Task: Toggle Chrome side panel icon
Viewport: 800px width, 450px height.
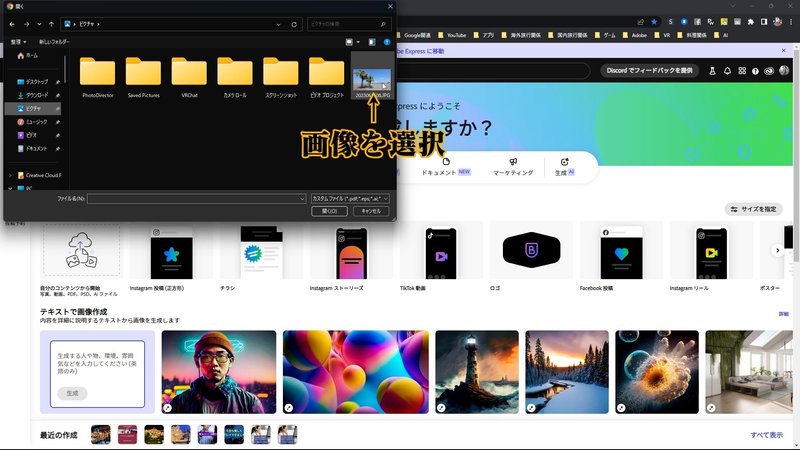Action: pyautogui.click(x=764, y=22)
